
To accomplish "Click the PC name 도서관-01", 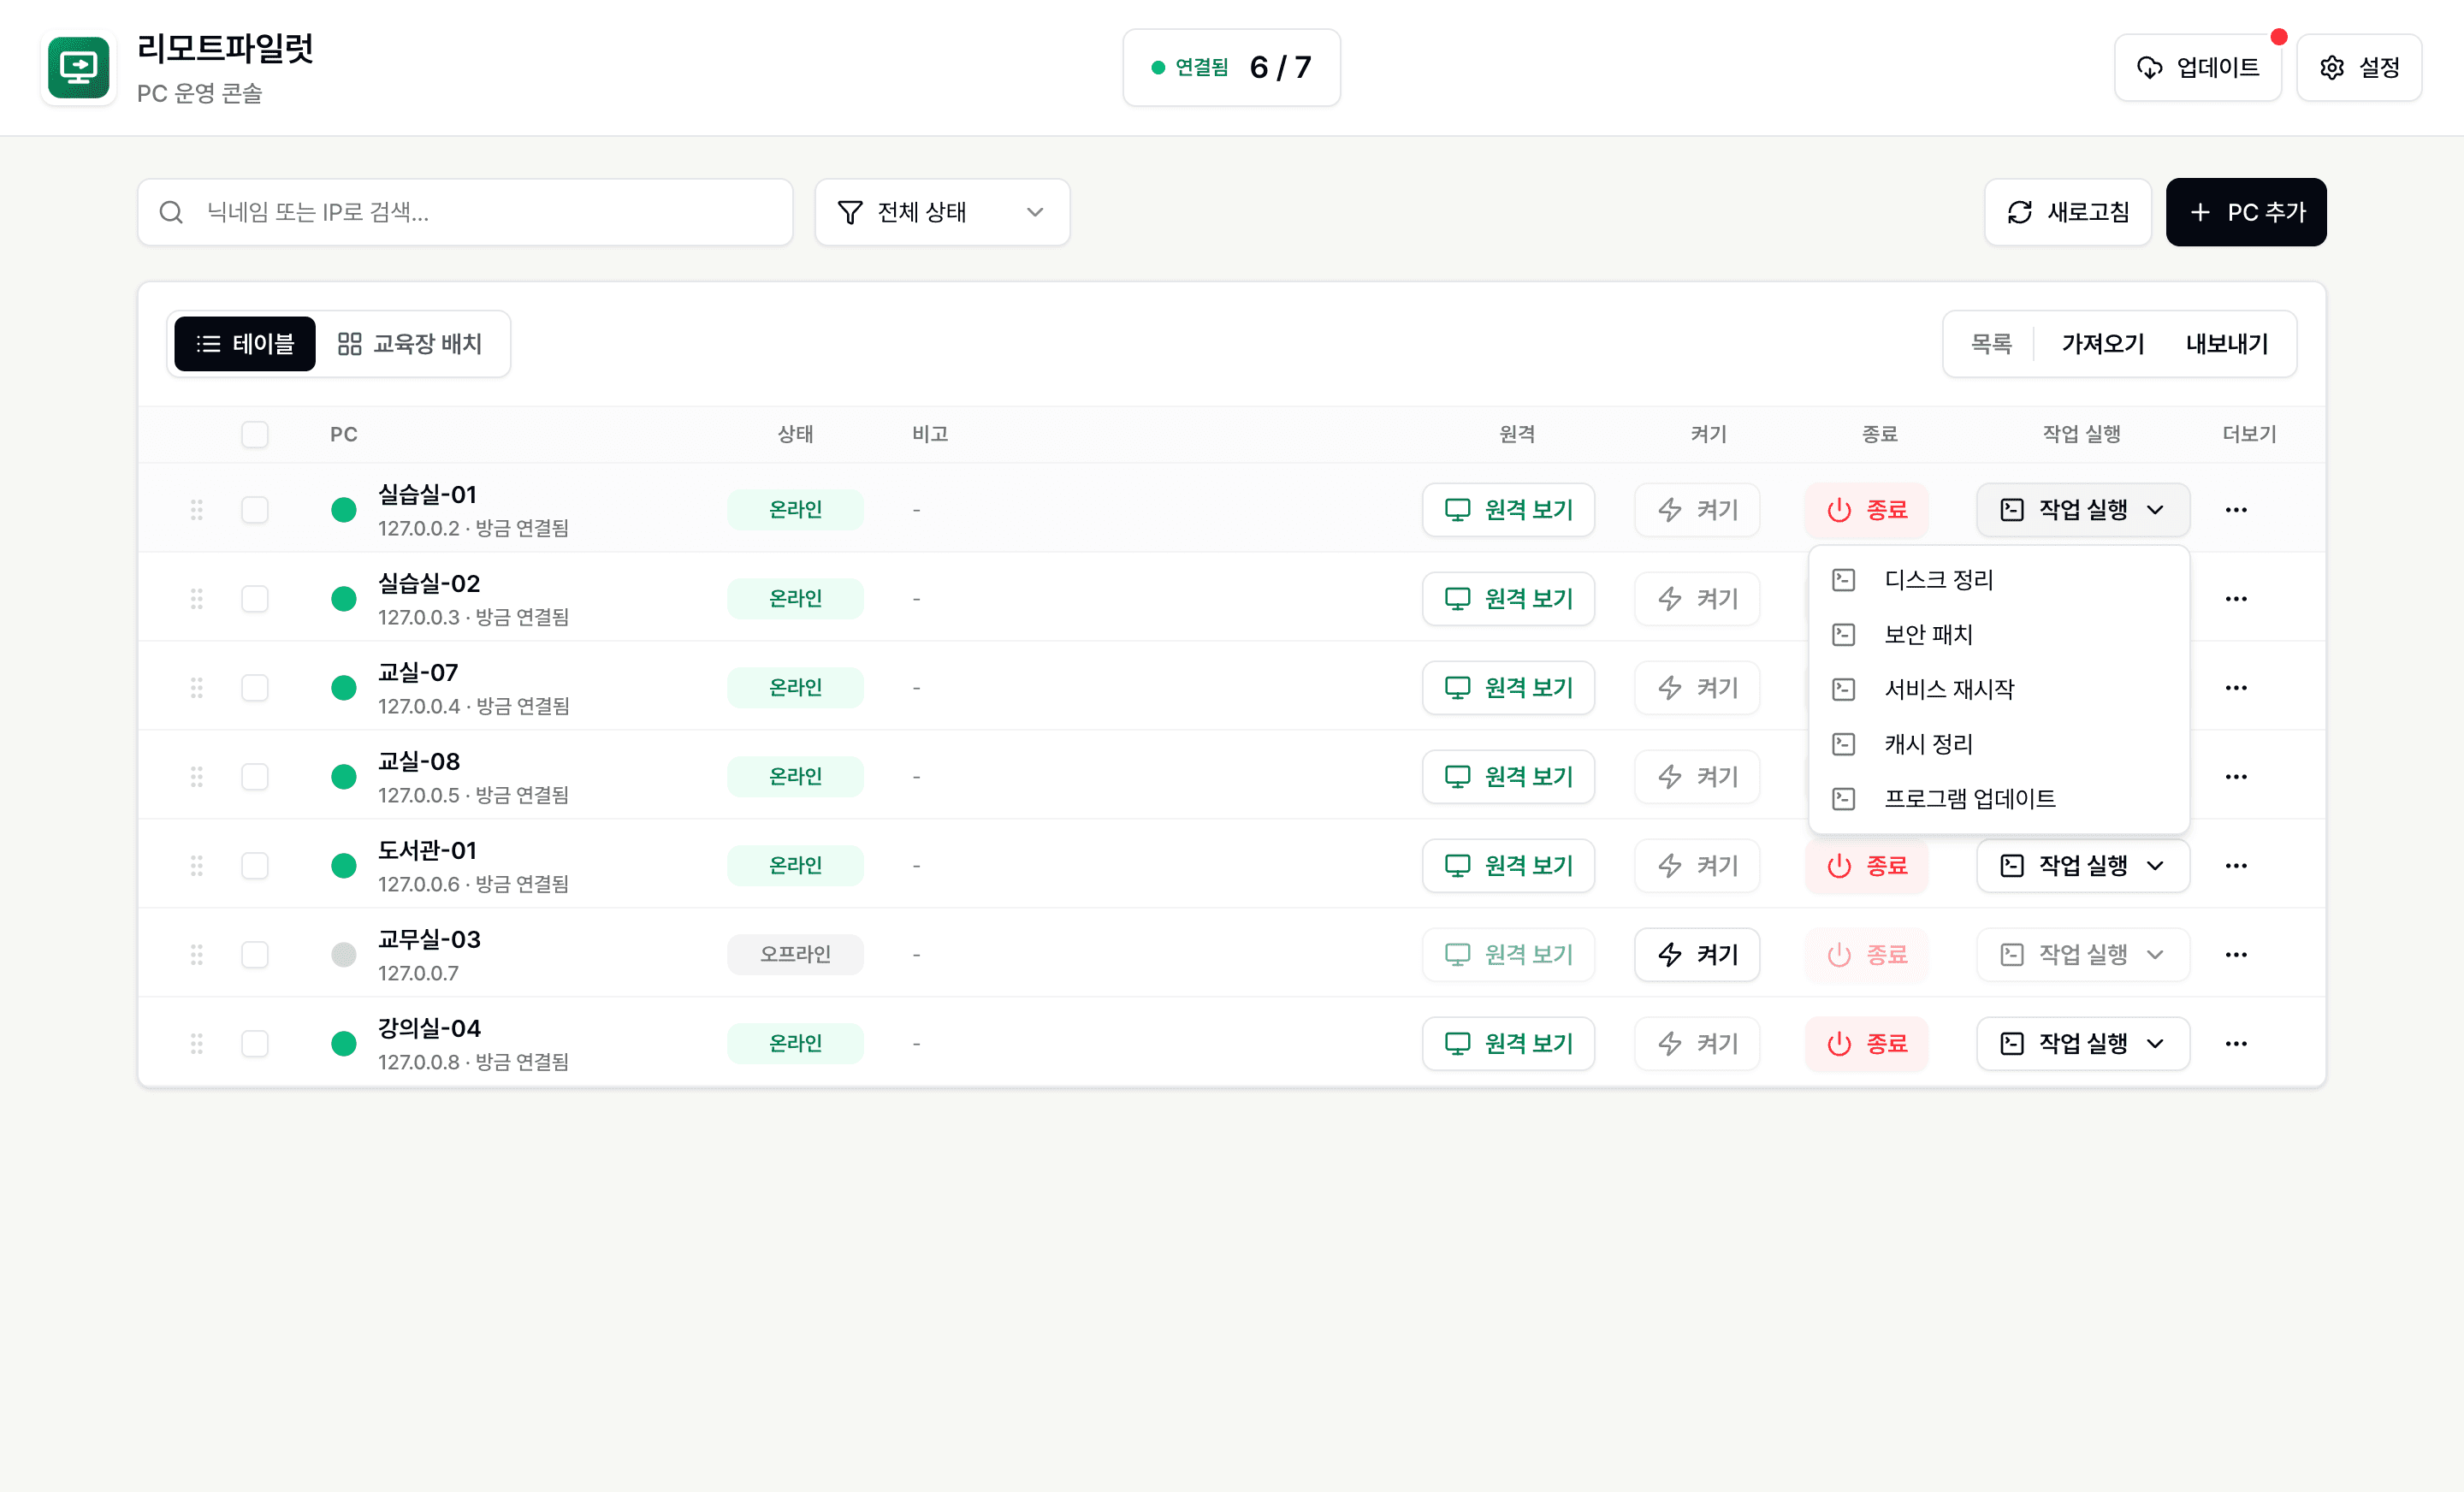I will click(x=427, y=851).
